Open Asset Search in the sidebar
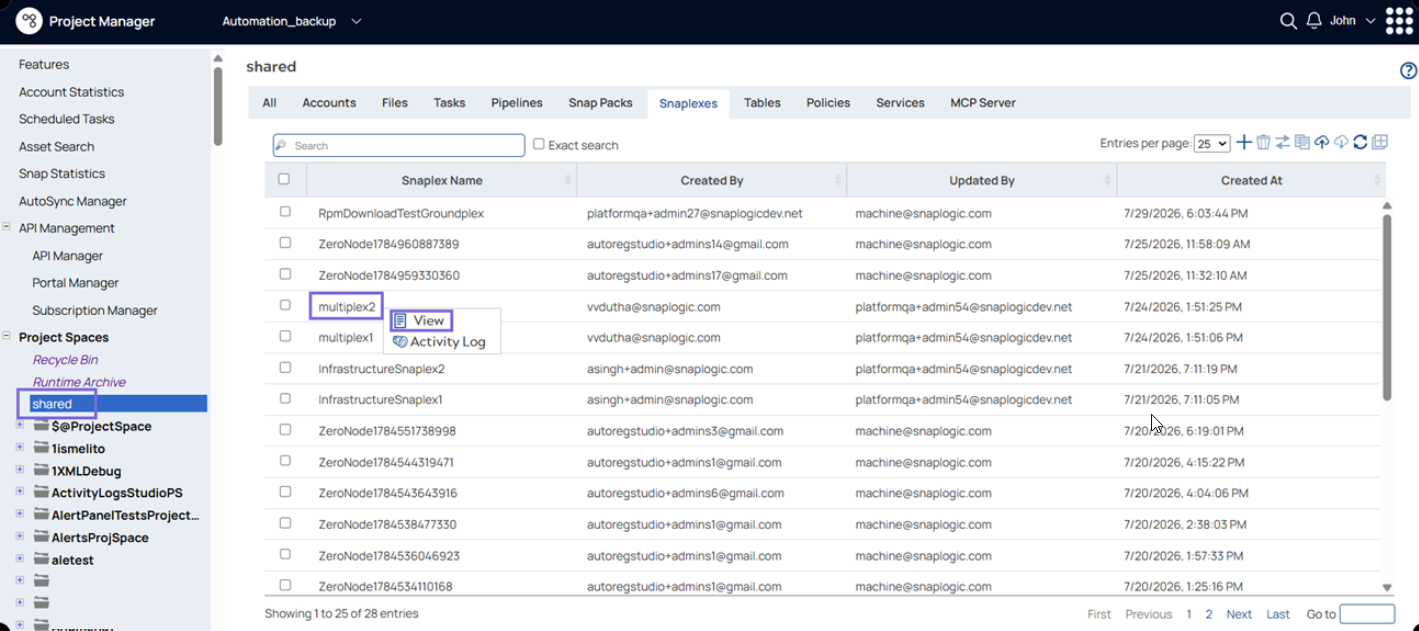Viewport: 1419px width, 631px height. [56, 146]
